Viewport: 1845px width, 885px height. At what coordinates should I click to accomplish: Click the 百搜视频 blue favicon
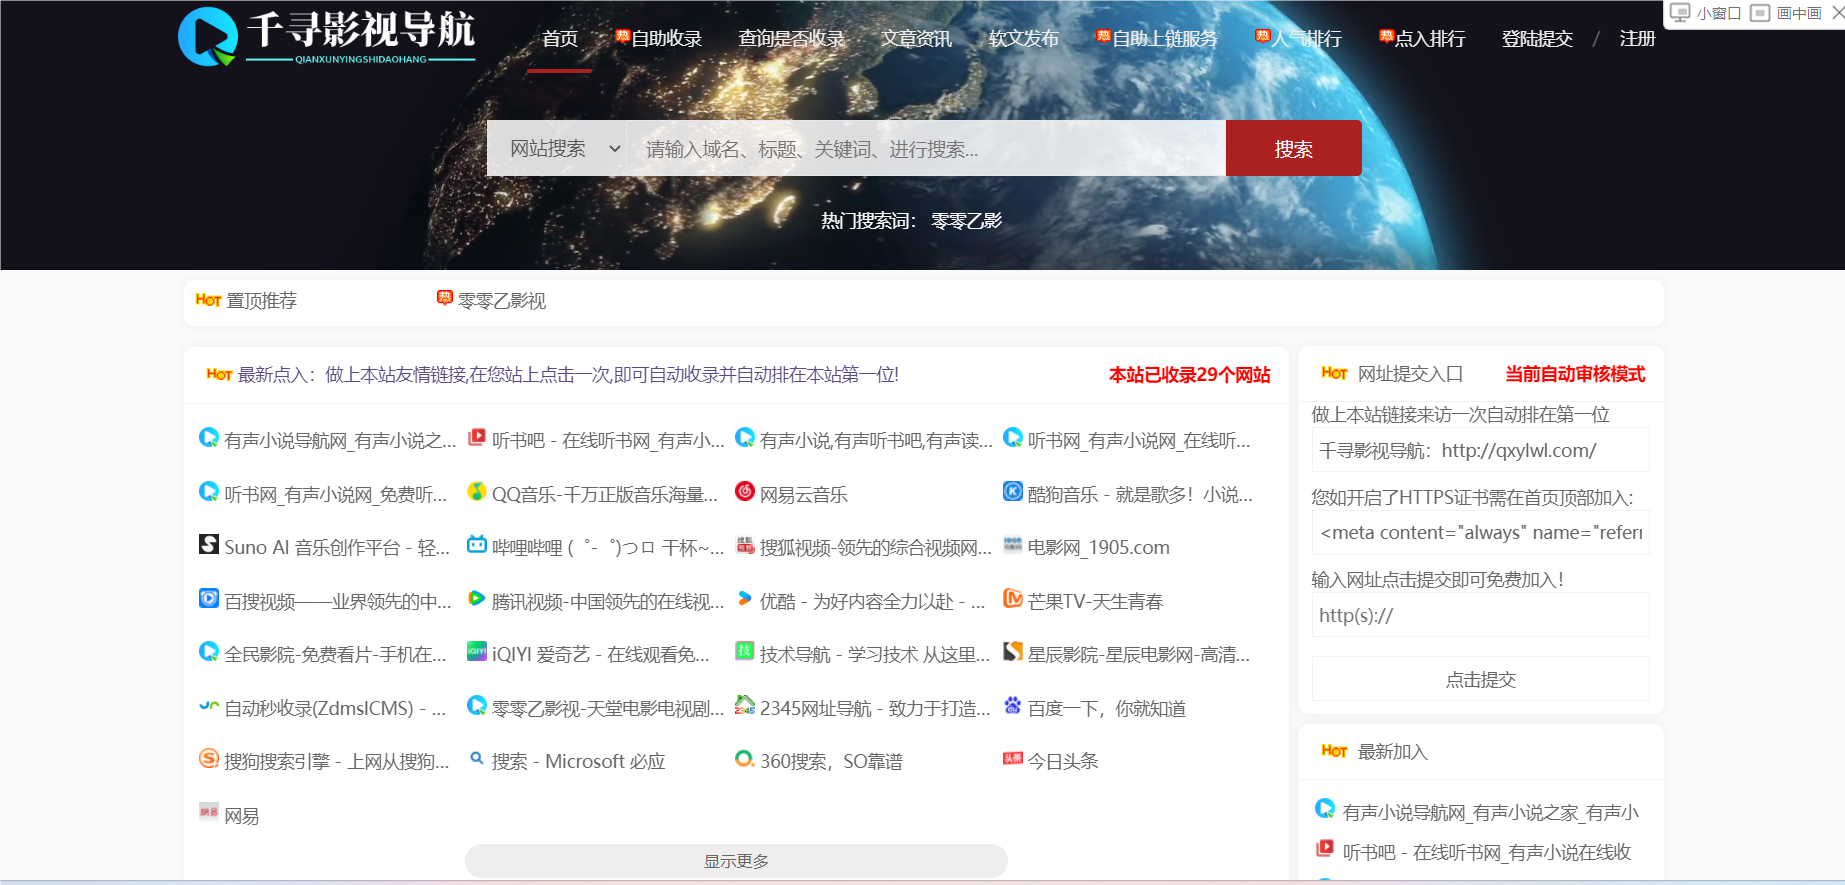(209, 599)
